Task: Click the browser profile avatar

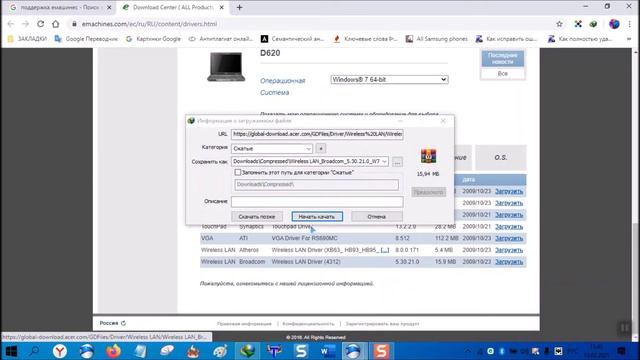Action: [614, 24]
